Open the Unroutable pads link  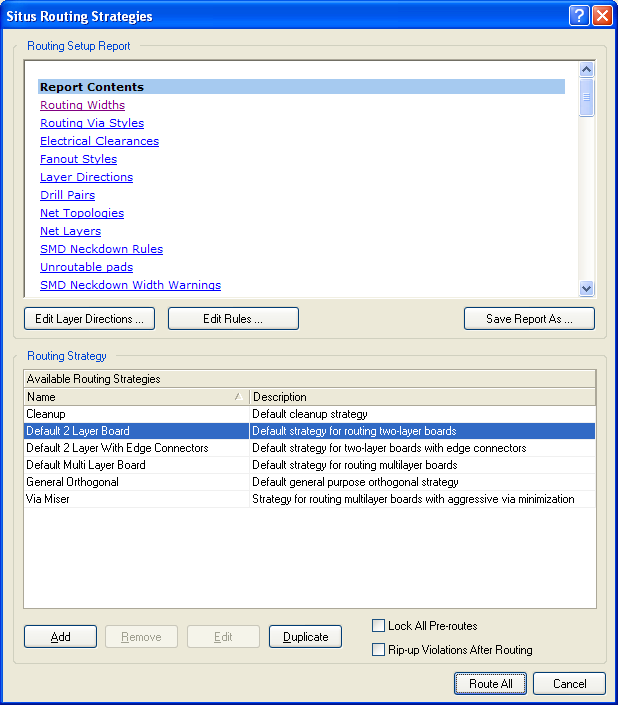[x=86, y=267]
